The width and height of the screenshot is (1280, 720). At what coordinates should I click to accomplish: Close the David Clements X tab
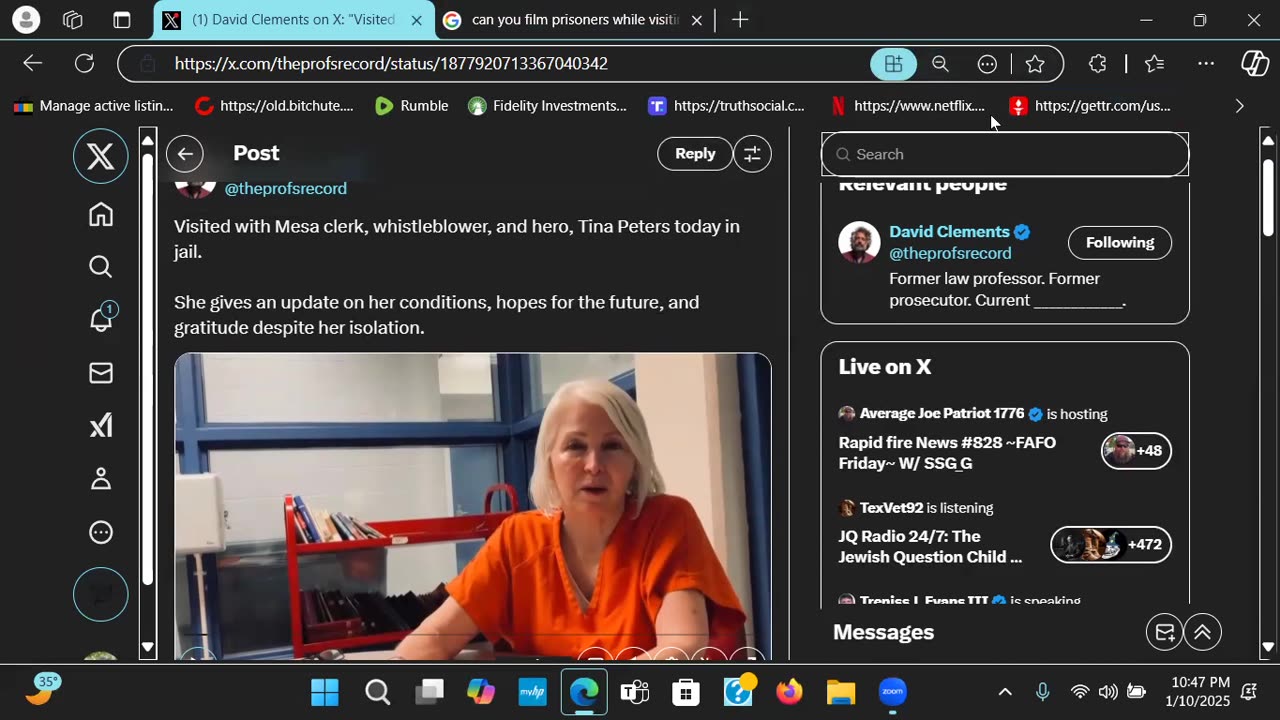(x=417, y=20)
